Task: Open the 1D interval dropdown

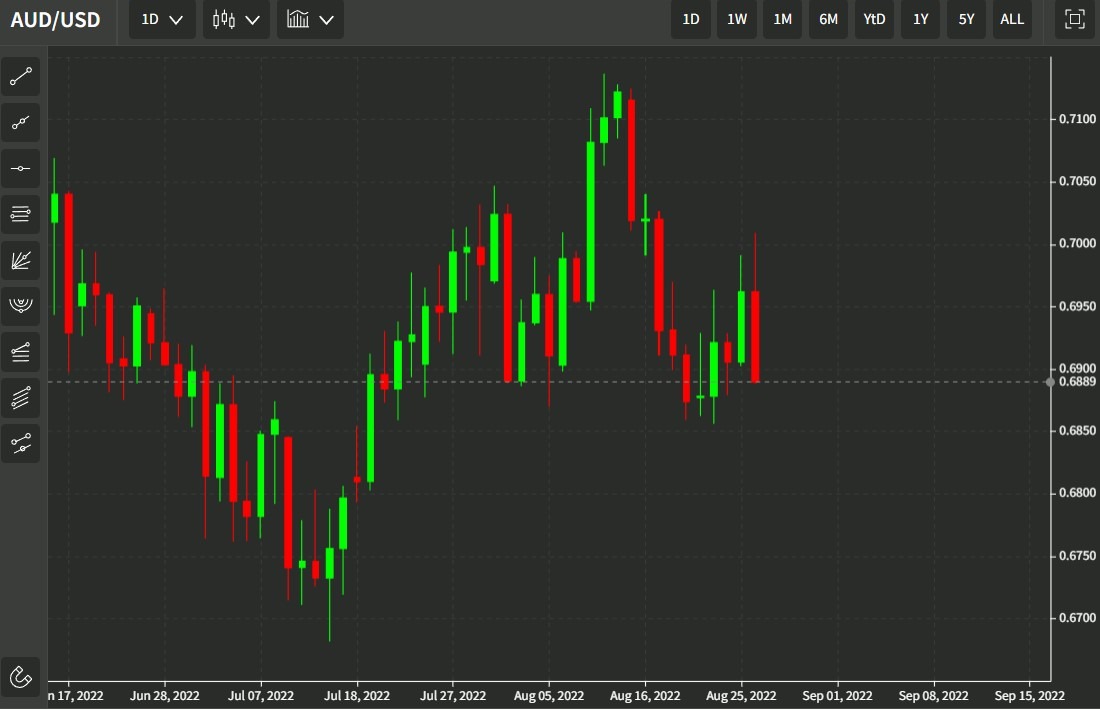Action: coord(162,20)
